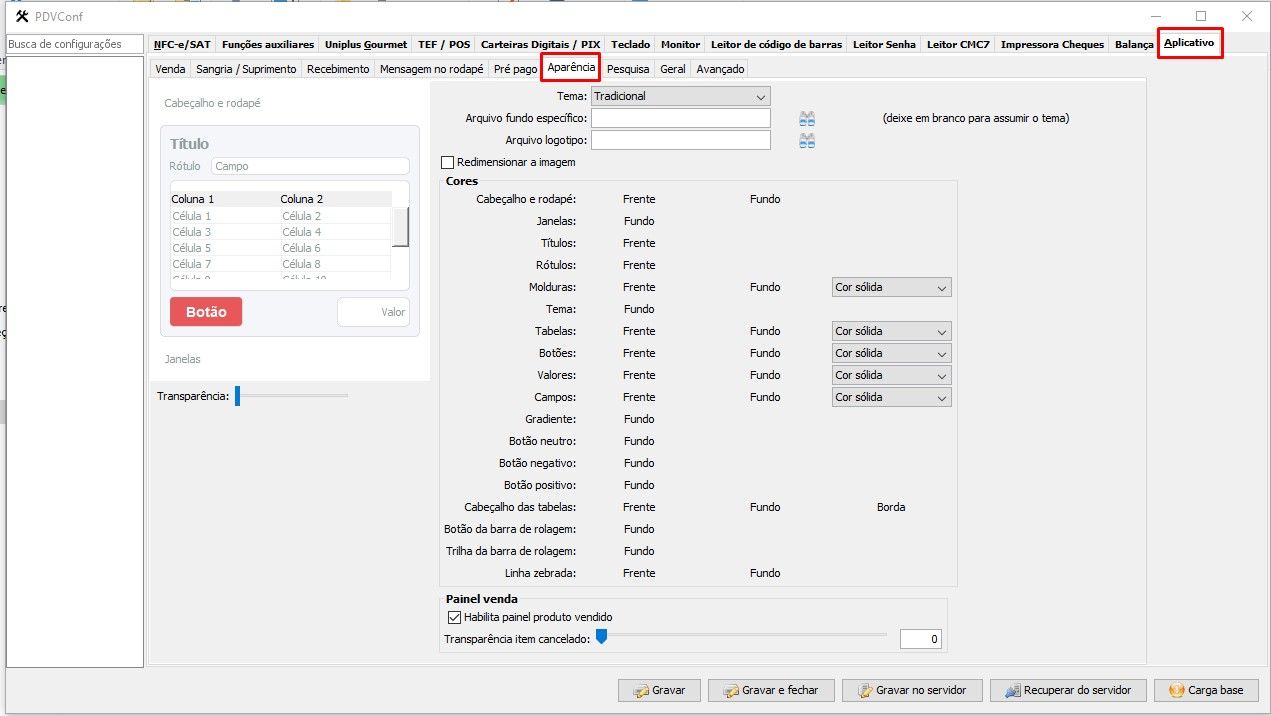Open Pré pago sub-tab
The width and height of the screenshot is (1271, 716).
pos(515,69)
